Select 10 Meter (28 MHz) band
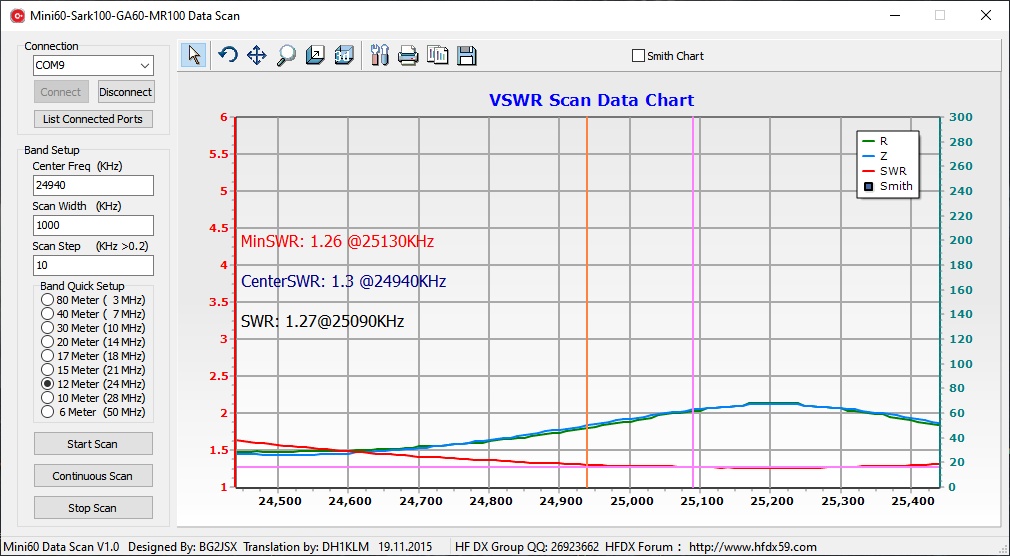1010x556 pixels. click(x=47, y=398)
